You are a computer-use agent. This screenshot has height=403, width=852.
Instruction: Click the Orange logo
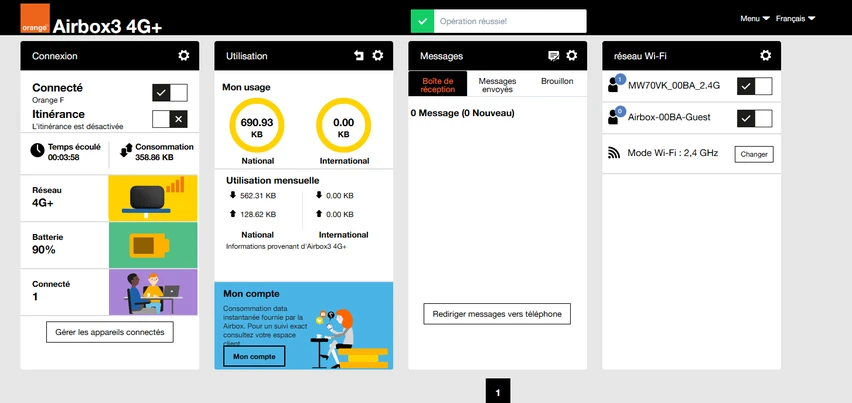pos(35,18)
